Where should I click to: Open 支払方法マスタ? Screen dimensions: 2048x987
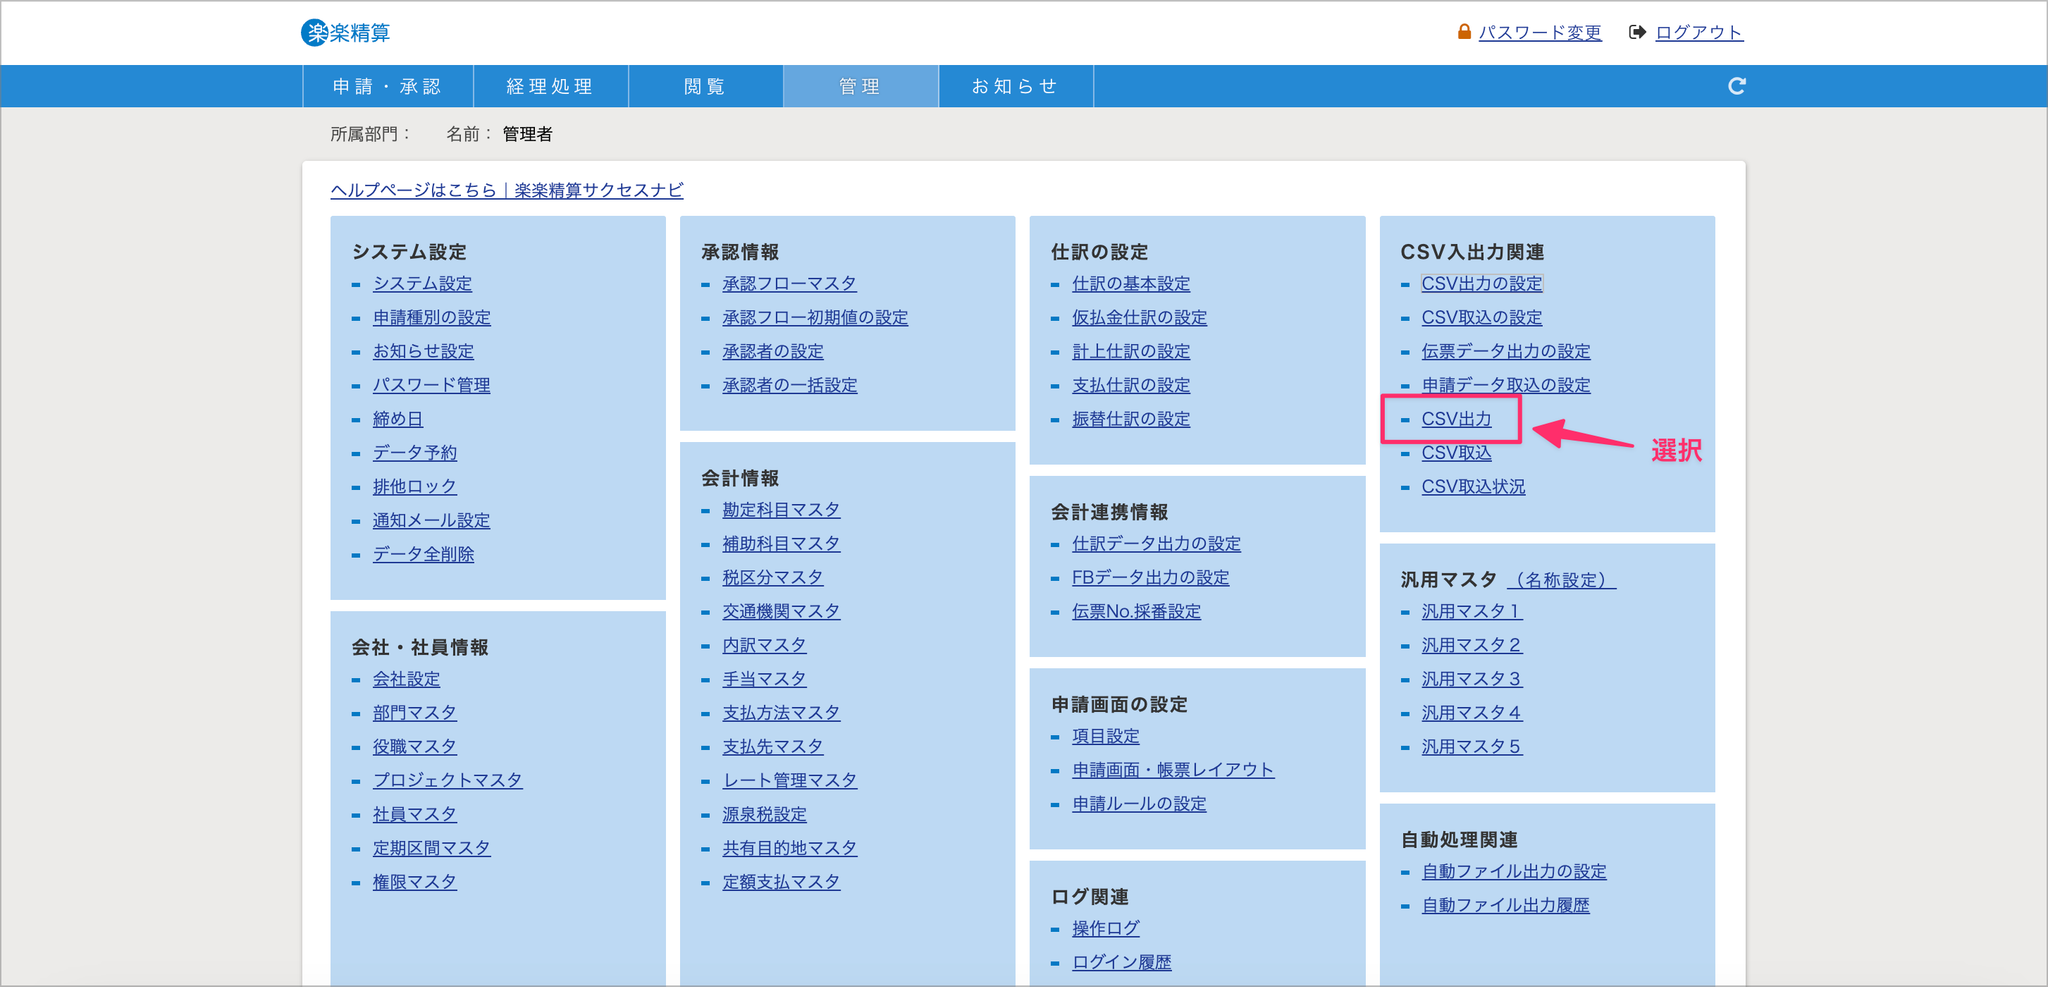point(781,713)
